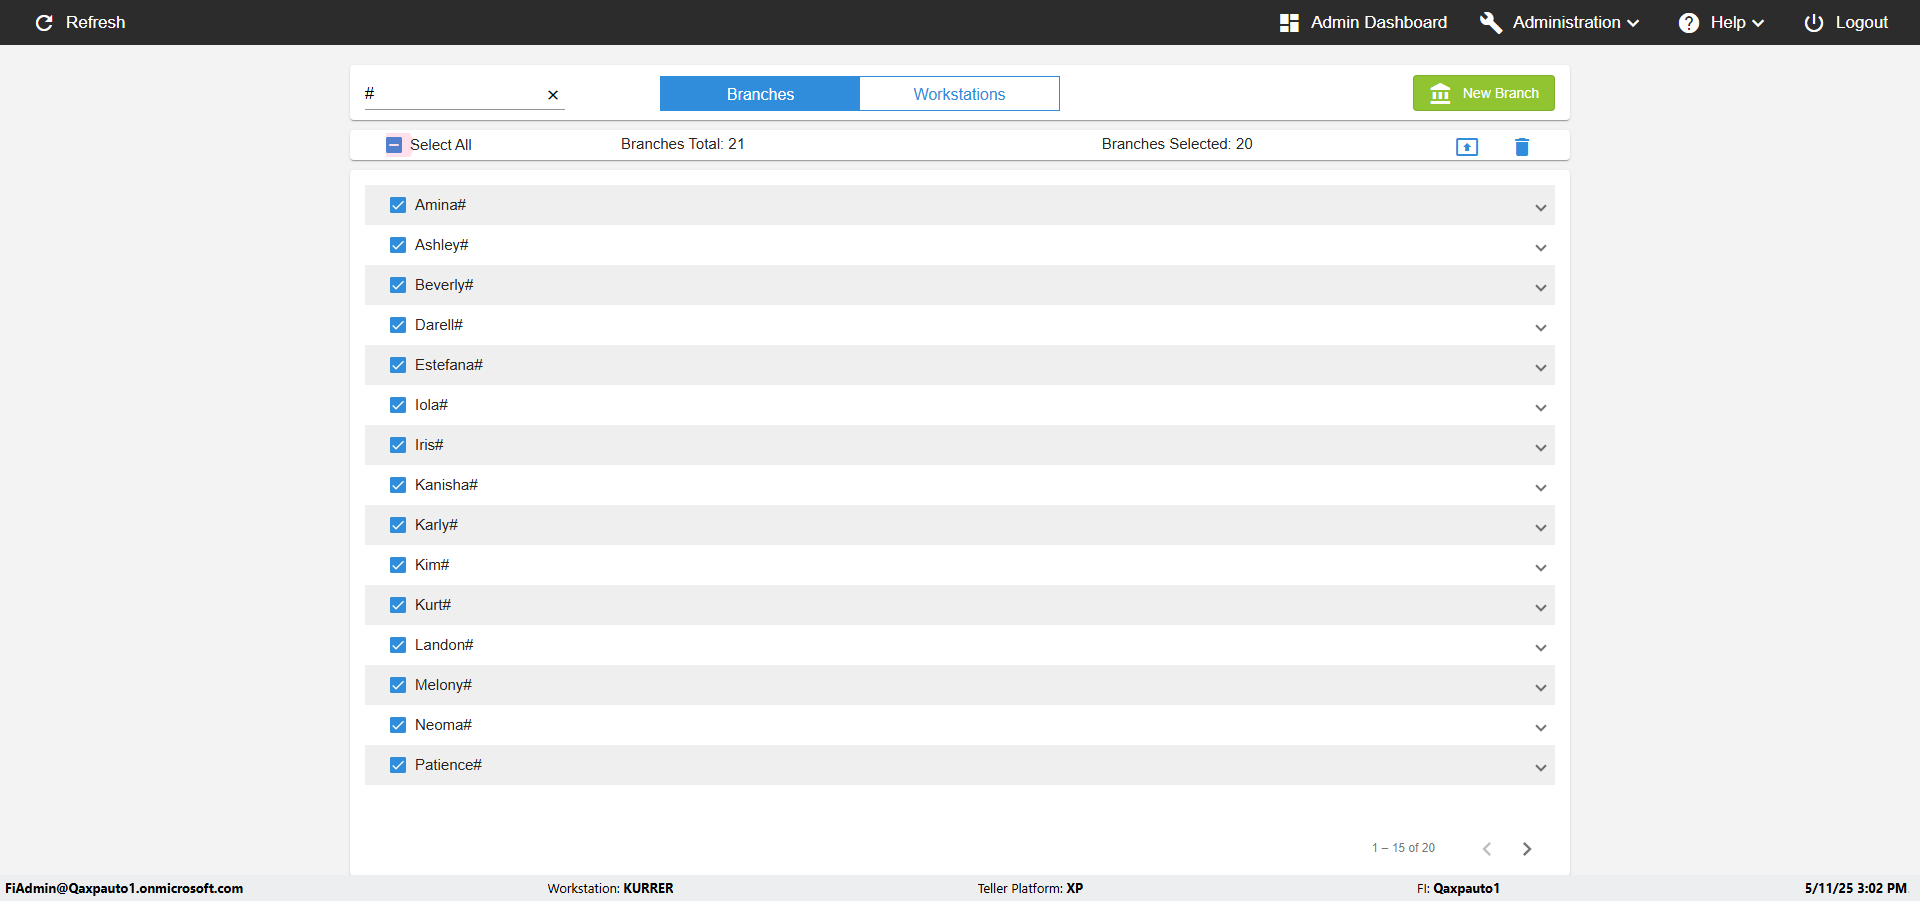Go to previous page of branches

(x=1487, y=849)
